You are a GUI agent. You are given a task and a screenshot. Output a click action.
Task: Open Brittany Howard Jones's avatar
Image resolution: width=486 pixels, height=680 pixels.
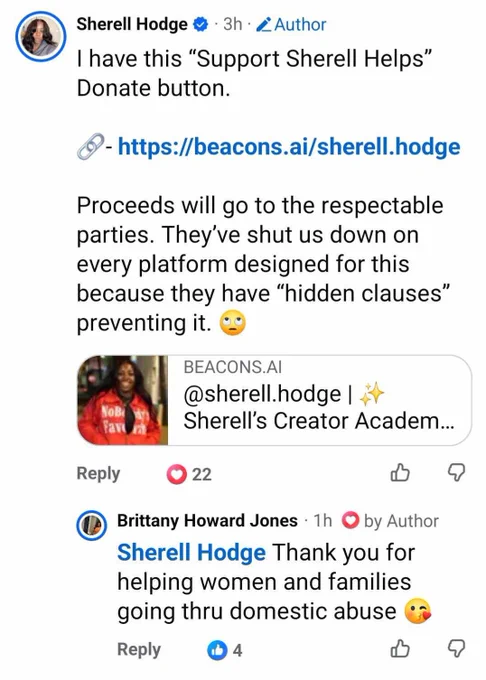point(91,525)
